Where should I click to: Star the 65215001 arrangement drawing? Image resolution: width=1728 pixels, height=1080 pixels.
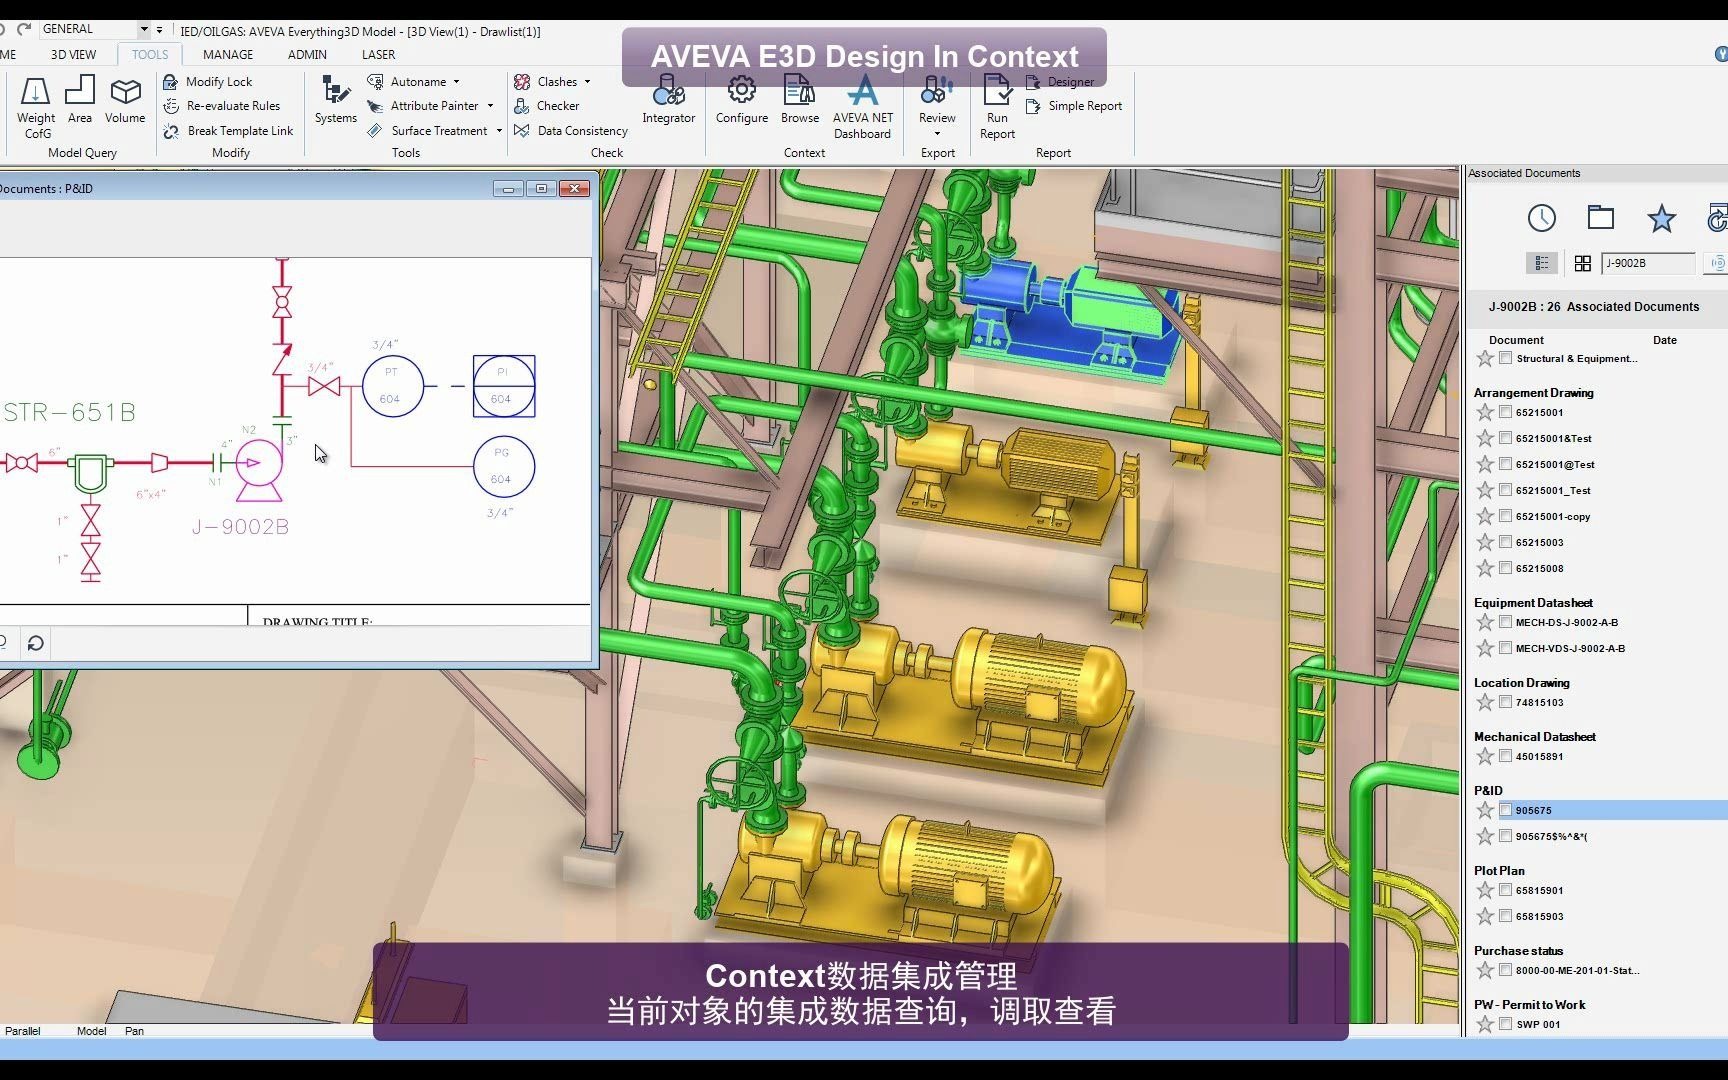pyautogui.click(x=1484, y=412)
